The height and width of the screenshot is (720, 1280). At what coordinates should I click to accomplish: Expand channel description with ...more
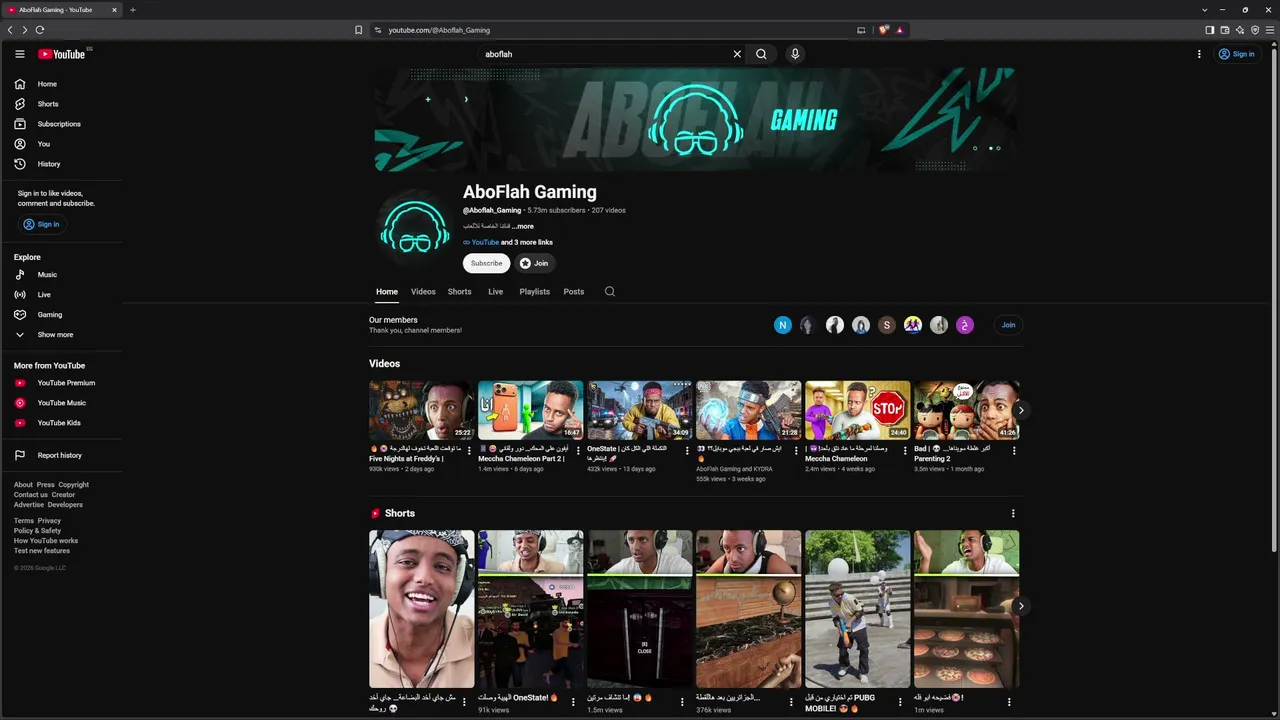tap(523, 227)
